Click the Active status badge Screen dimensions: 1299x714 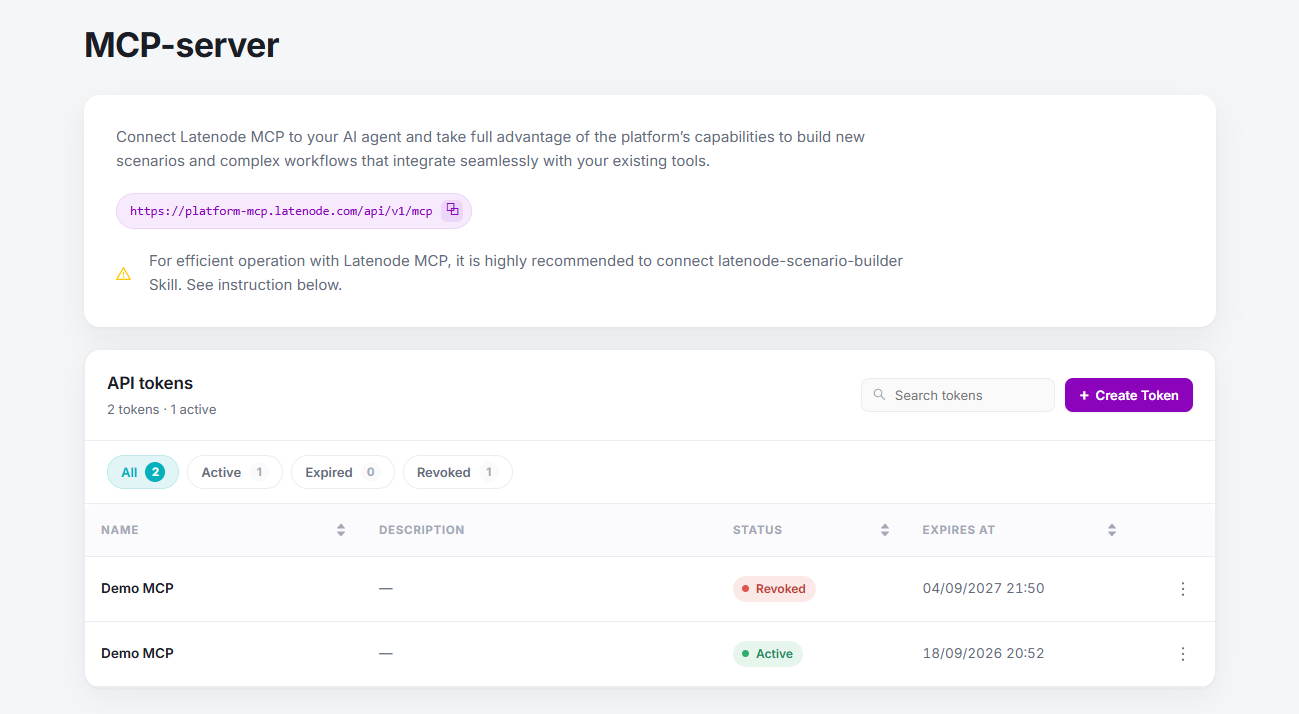[x=768, y=654]
